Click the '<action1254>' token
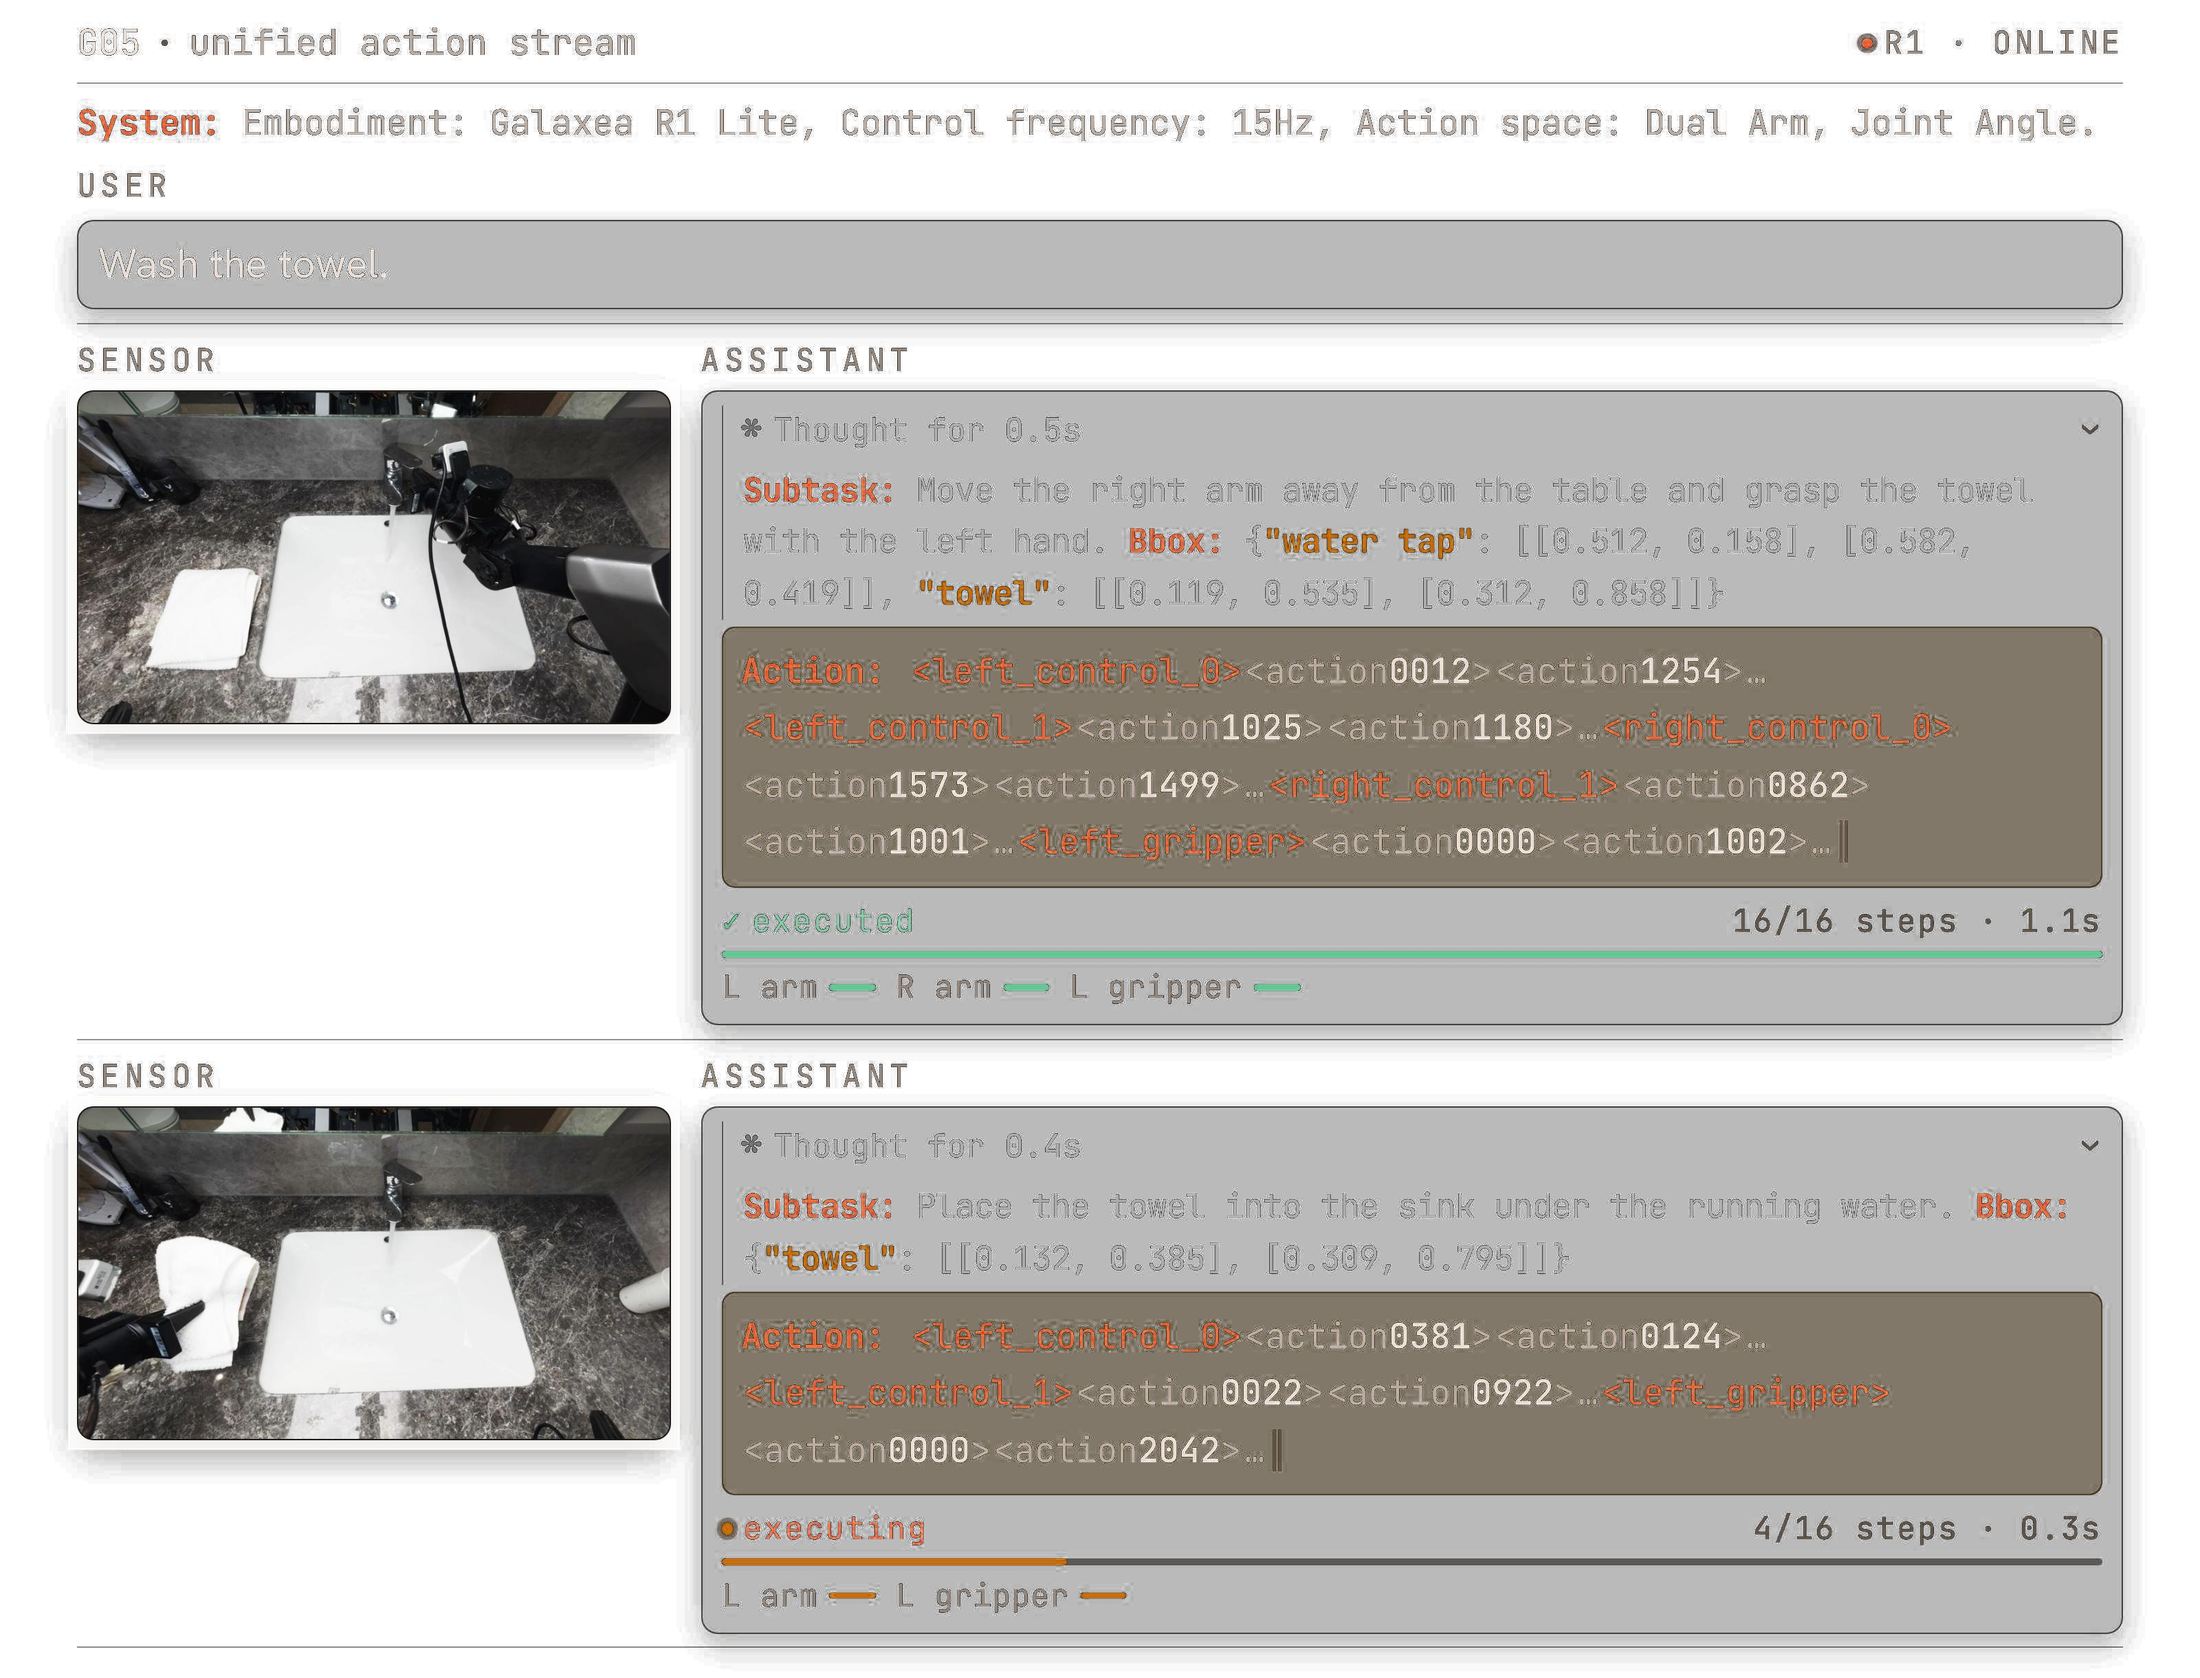2200x1678 pixels. (1619, 671)
